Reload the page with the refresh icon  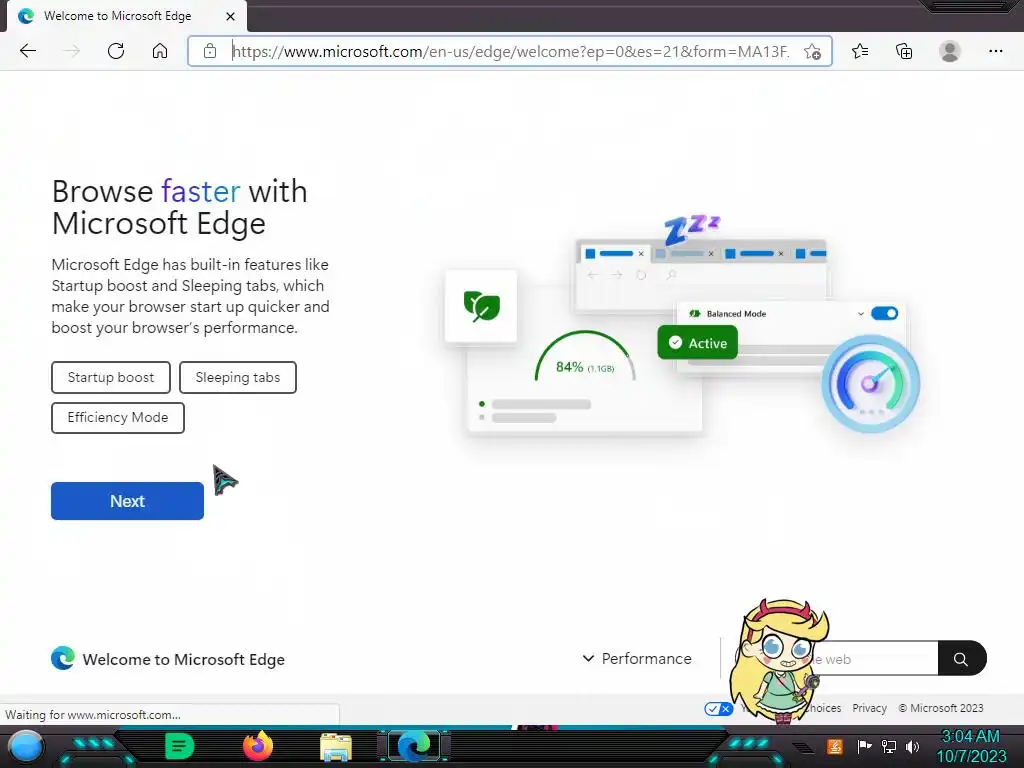tap(116, 51)
